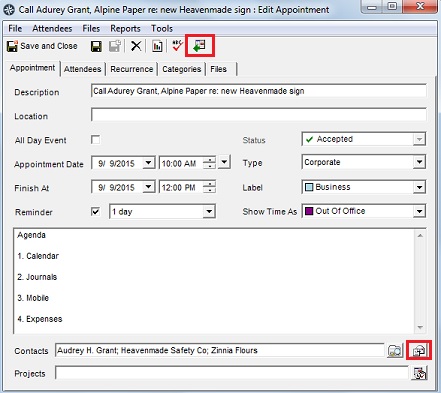441x393 pixels.
Task: Click project picker icon beside Projects field
Action: (419, 373)
